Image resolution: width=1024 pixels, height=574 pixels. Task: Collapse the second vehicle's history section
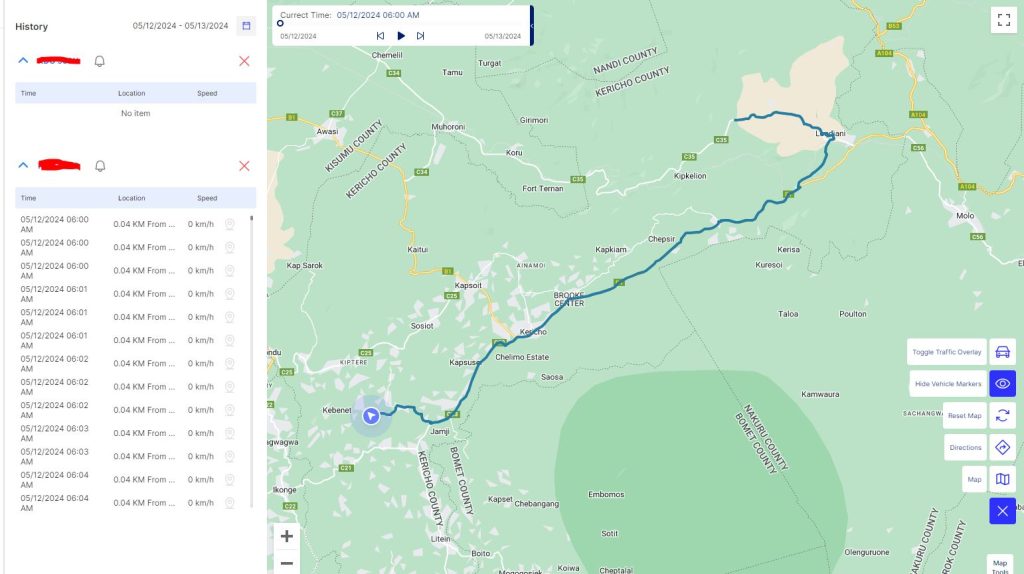click(23, 165)
